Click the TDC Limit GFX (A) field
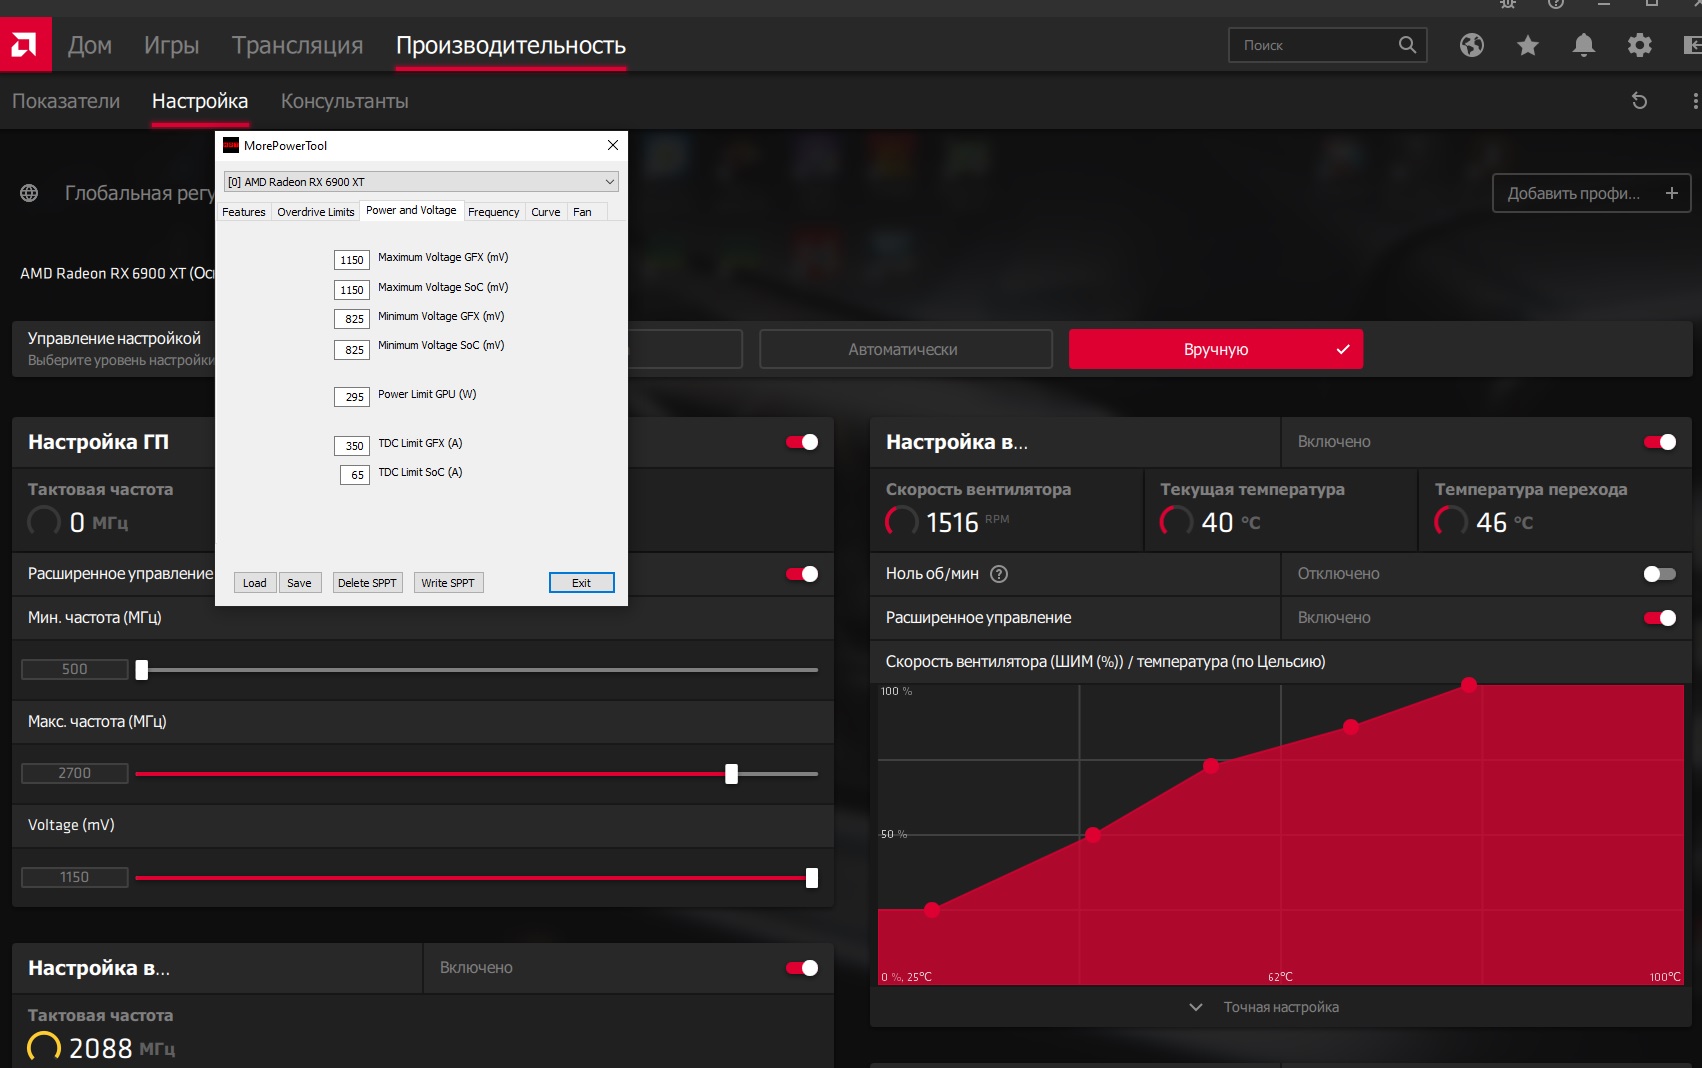The height and width of the screenshot is (1068, 1702). click(352, 446)
